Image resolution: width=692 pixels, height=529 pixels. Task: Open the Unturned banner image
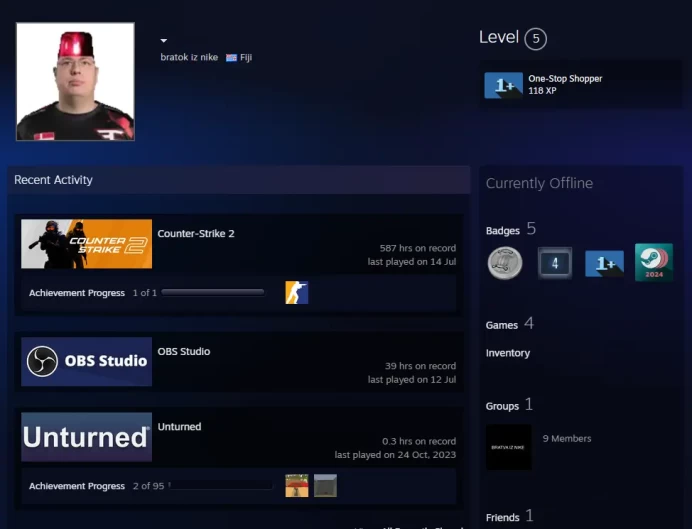pyautogui.click(x=86, y=437)
